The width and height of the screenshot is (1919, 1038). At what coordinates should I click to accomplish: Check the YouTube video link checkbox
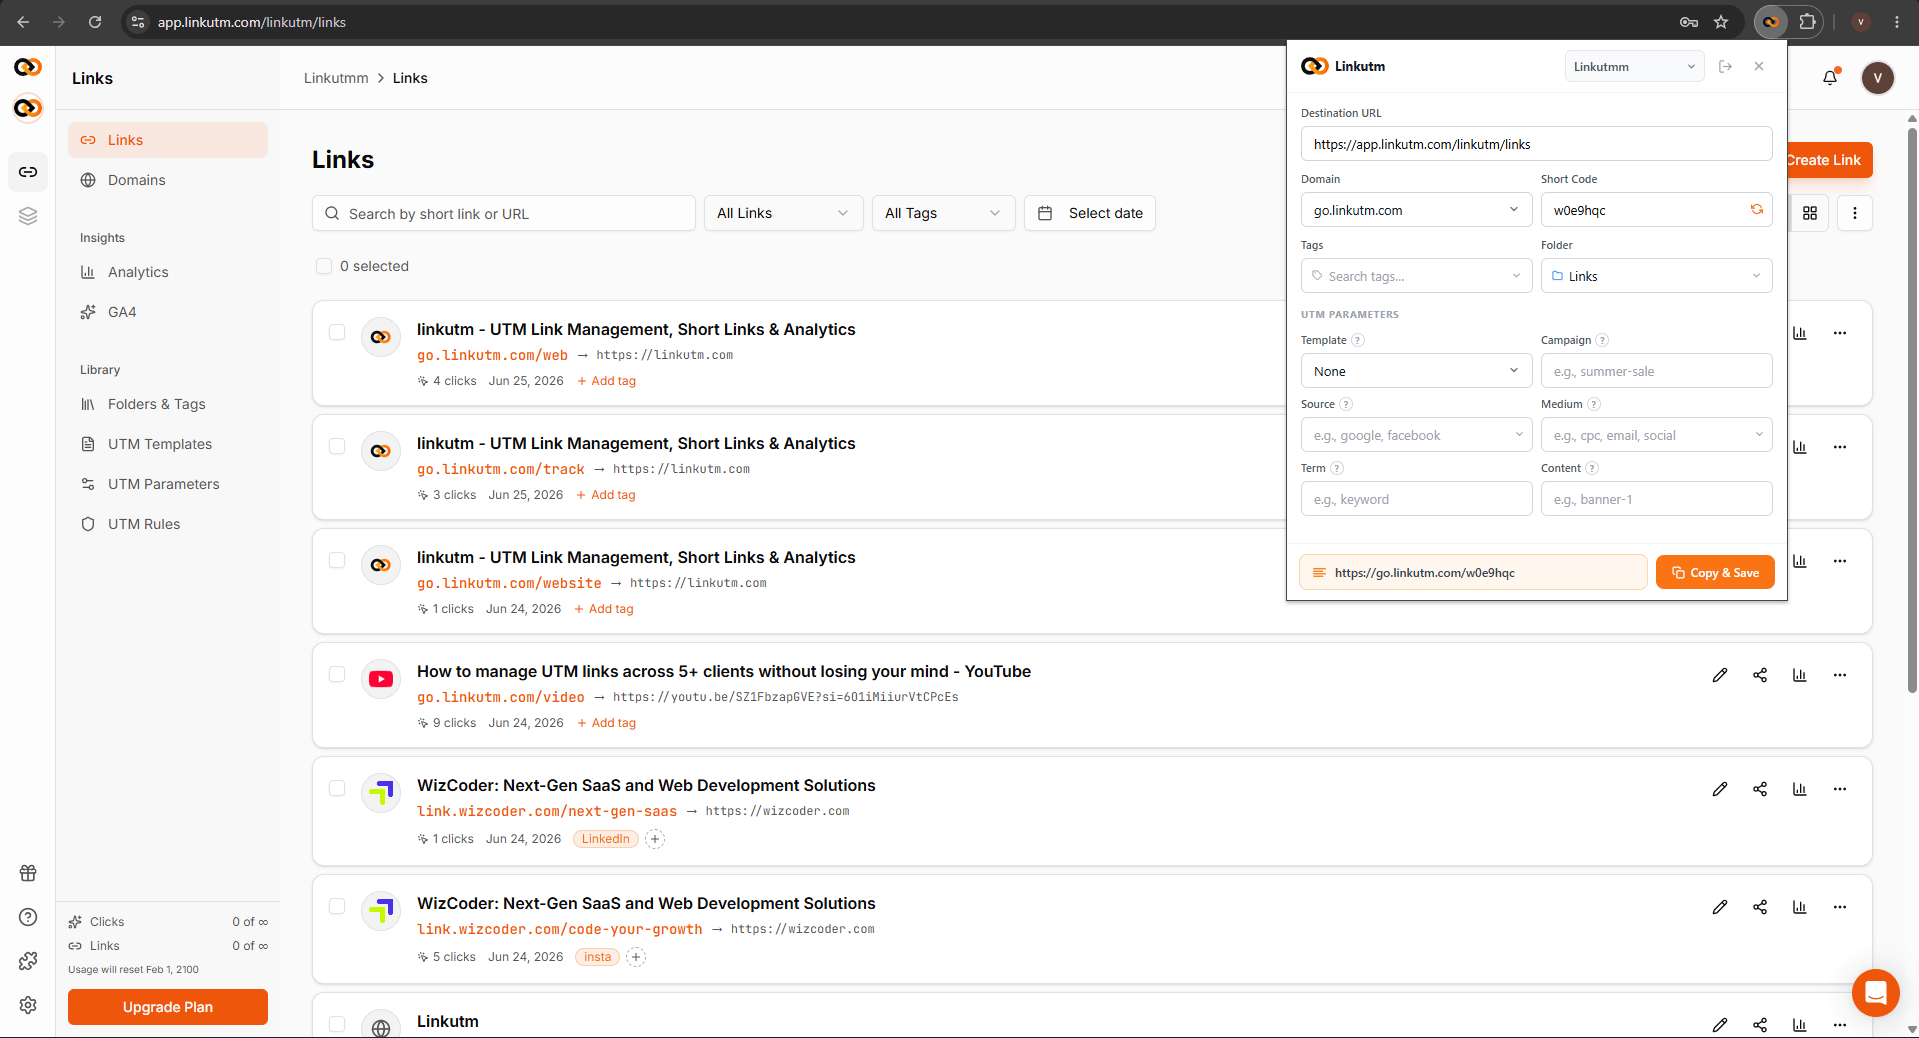337,674
